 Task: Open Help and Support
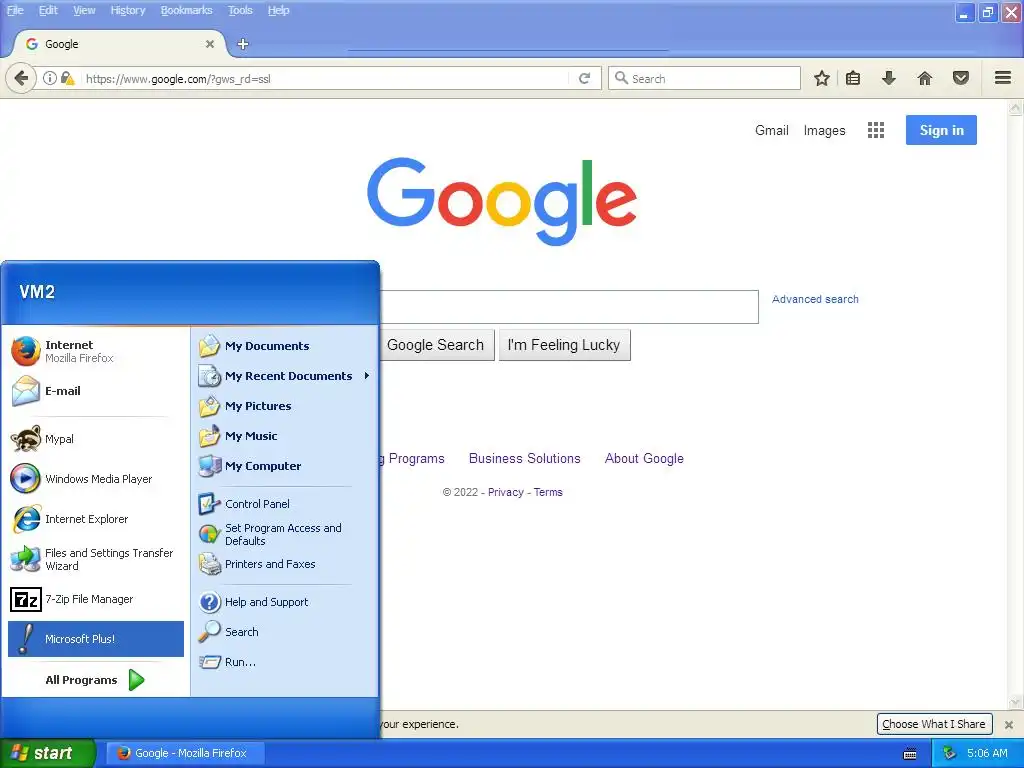pos(285,602)
